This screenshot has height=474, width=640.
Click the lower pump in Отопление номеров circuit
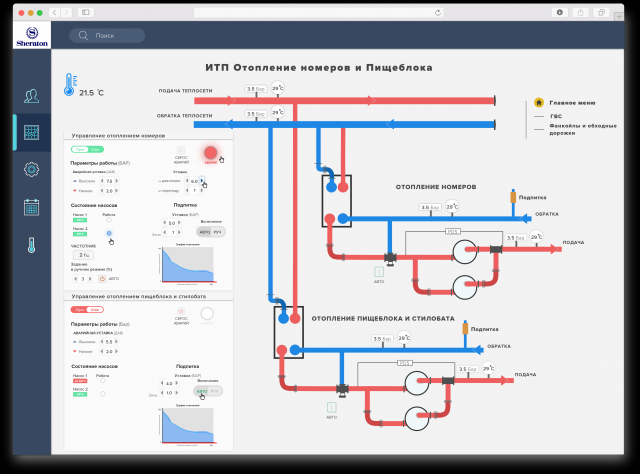tap(464, 287)
